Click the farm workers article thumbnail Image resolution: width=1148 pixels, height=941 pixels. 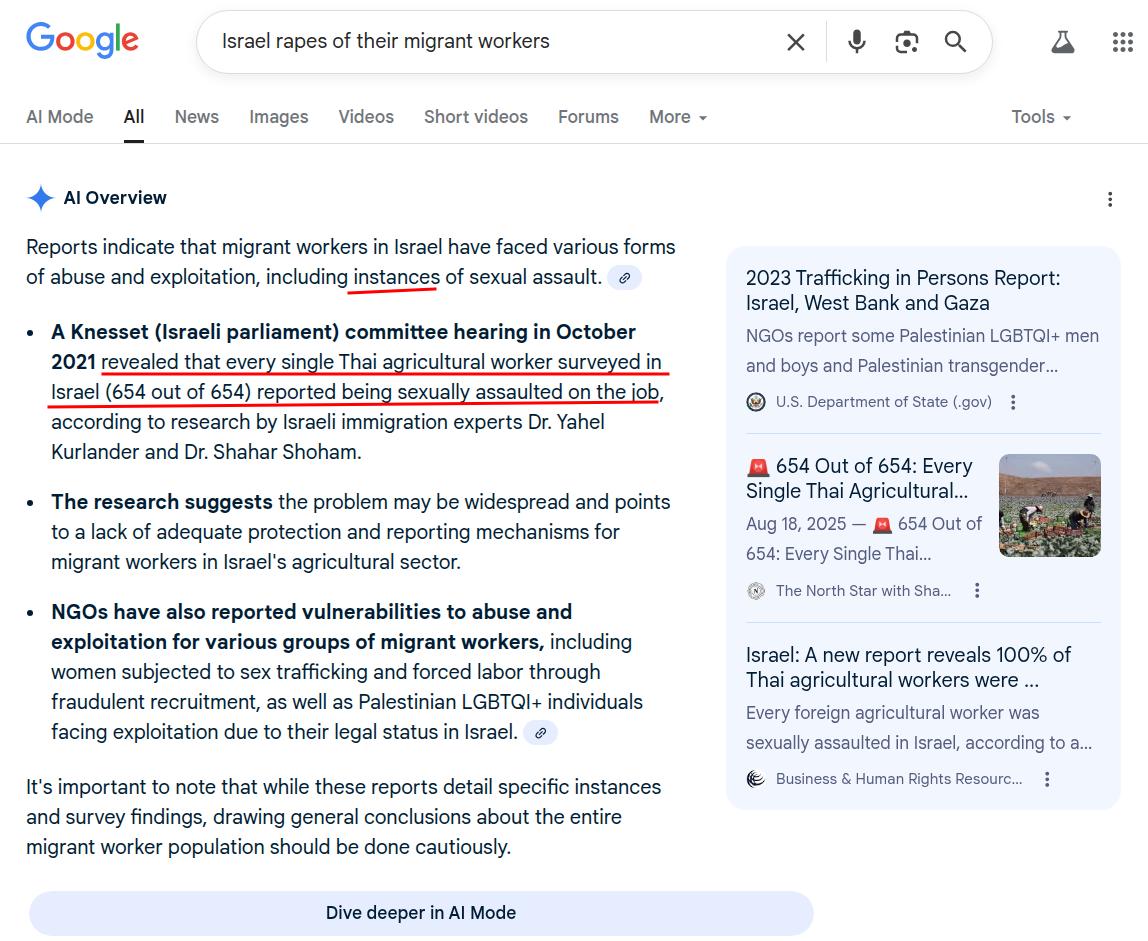coord(1049,505)
